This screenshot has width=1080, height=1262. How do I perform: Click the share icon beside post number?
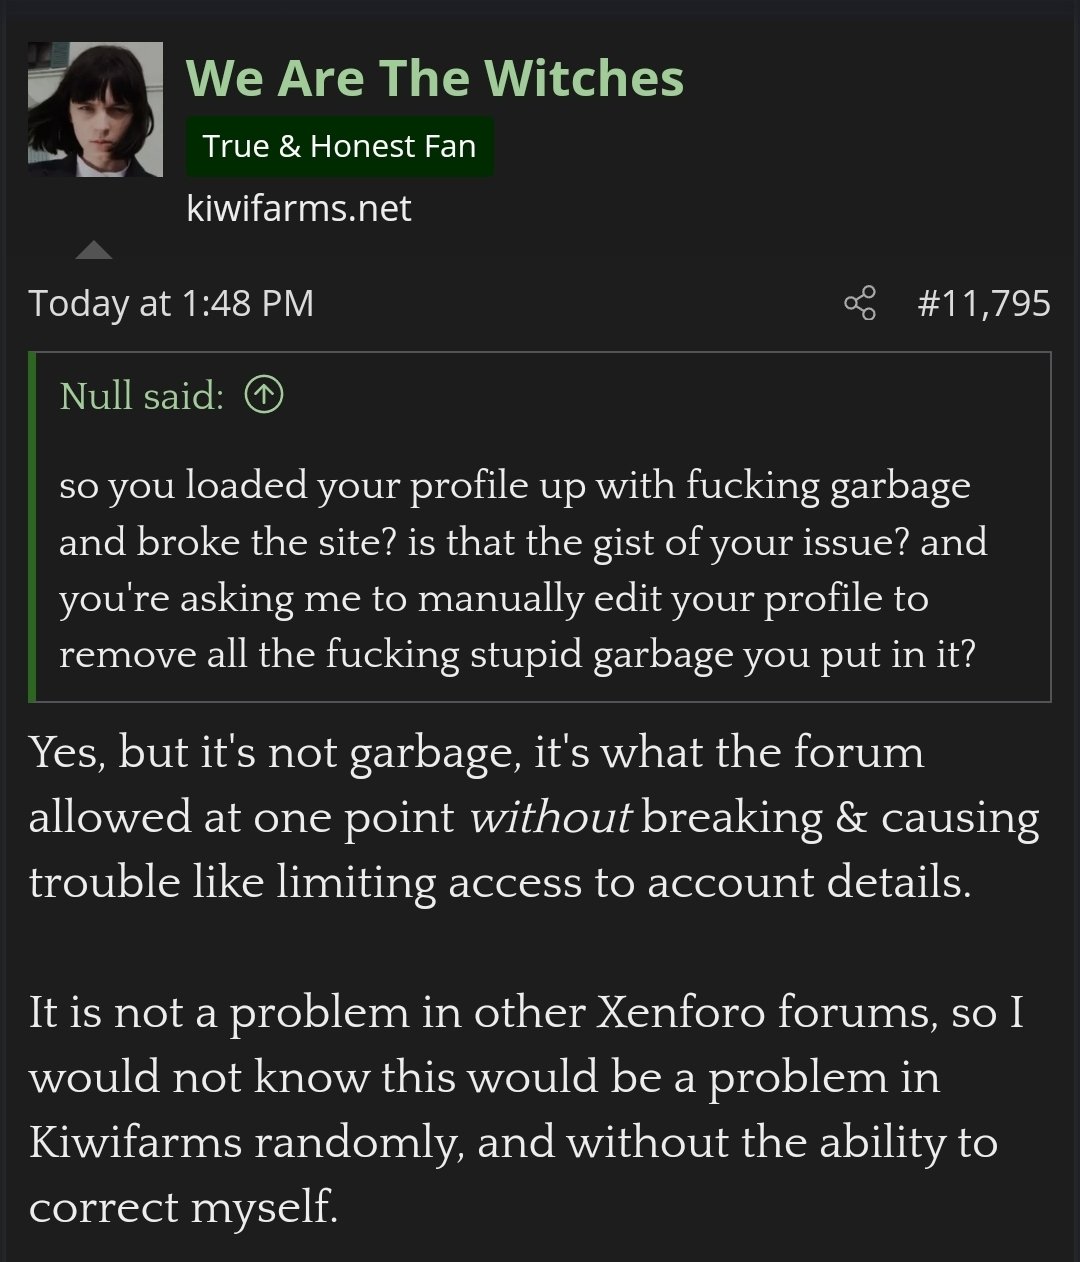point(859,303)
